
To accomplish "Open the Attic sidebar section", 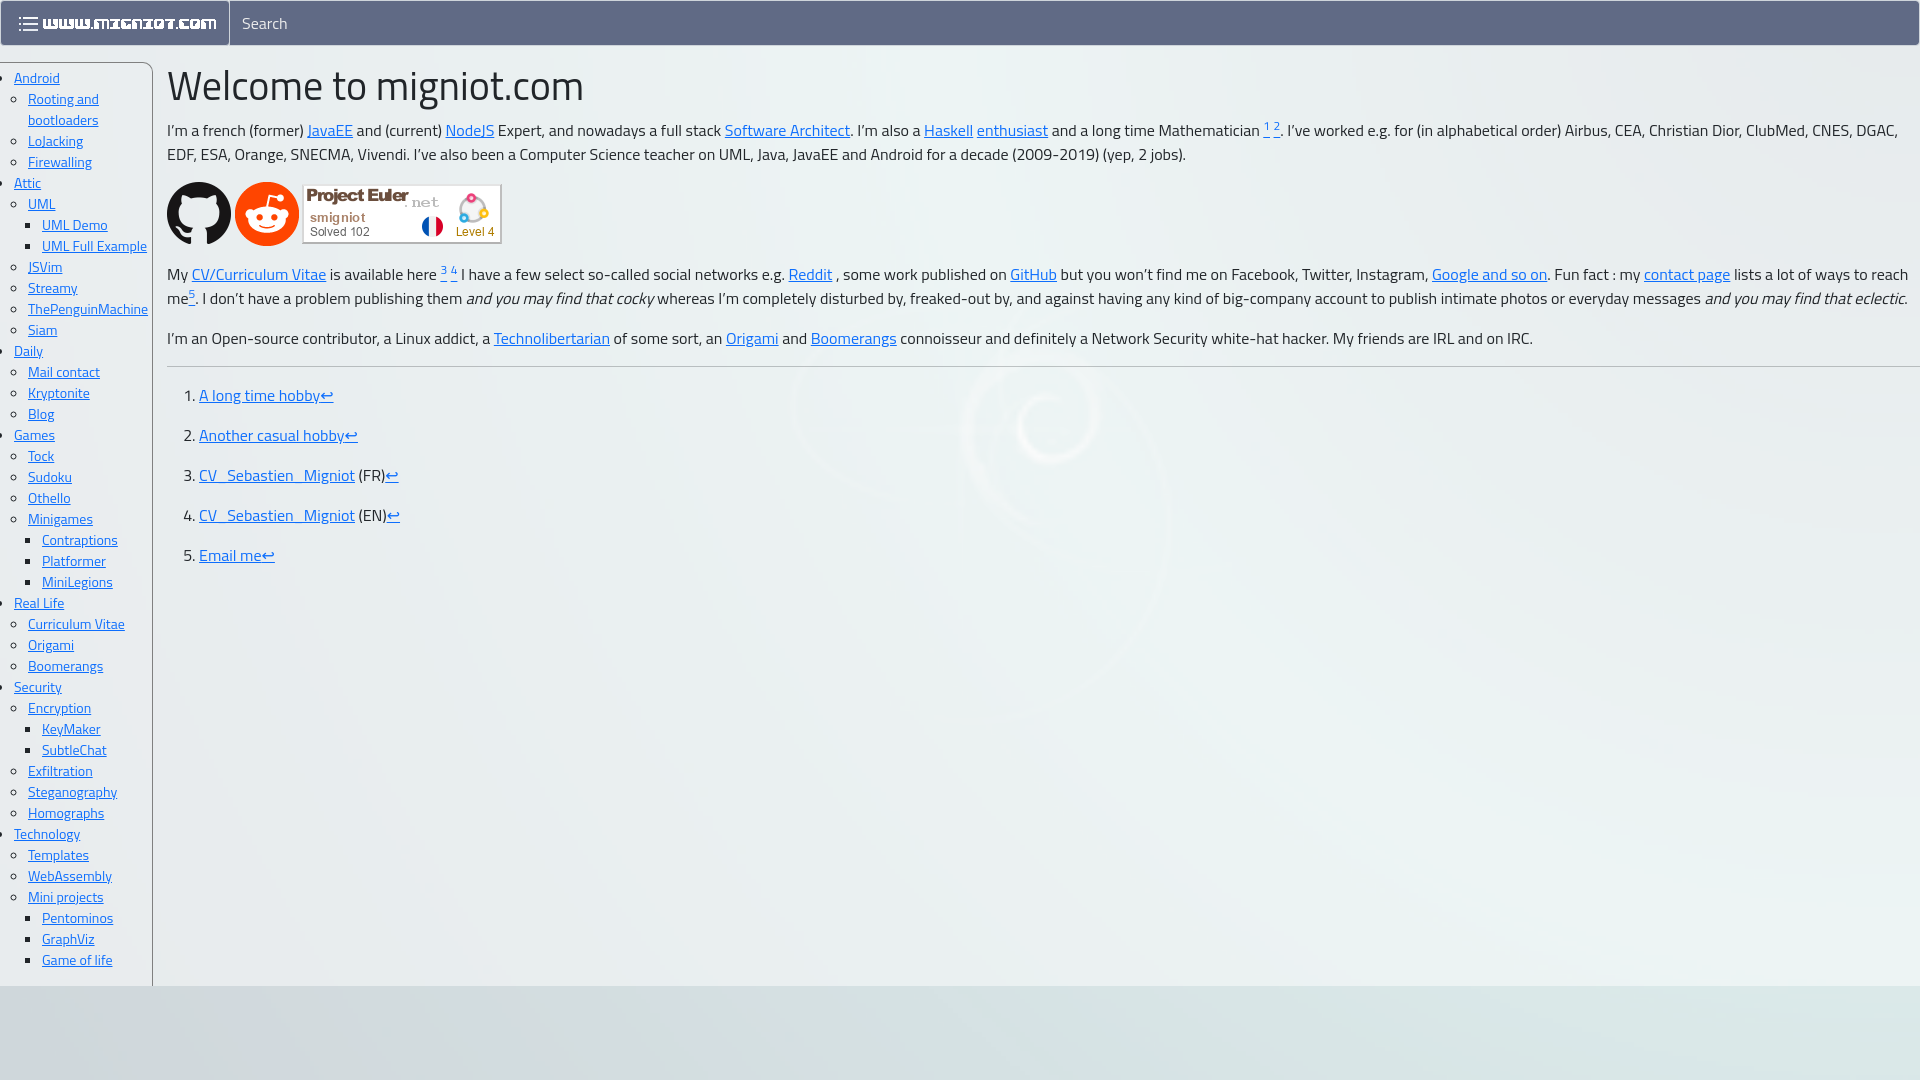I will click(27, 183).
